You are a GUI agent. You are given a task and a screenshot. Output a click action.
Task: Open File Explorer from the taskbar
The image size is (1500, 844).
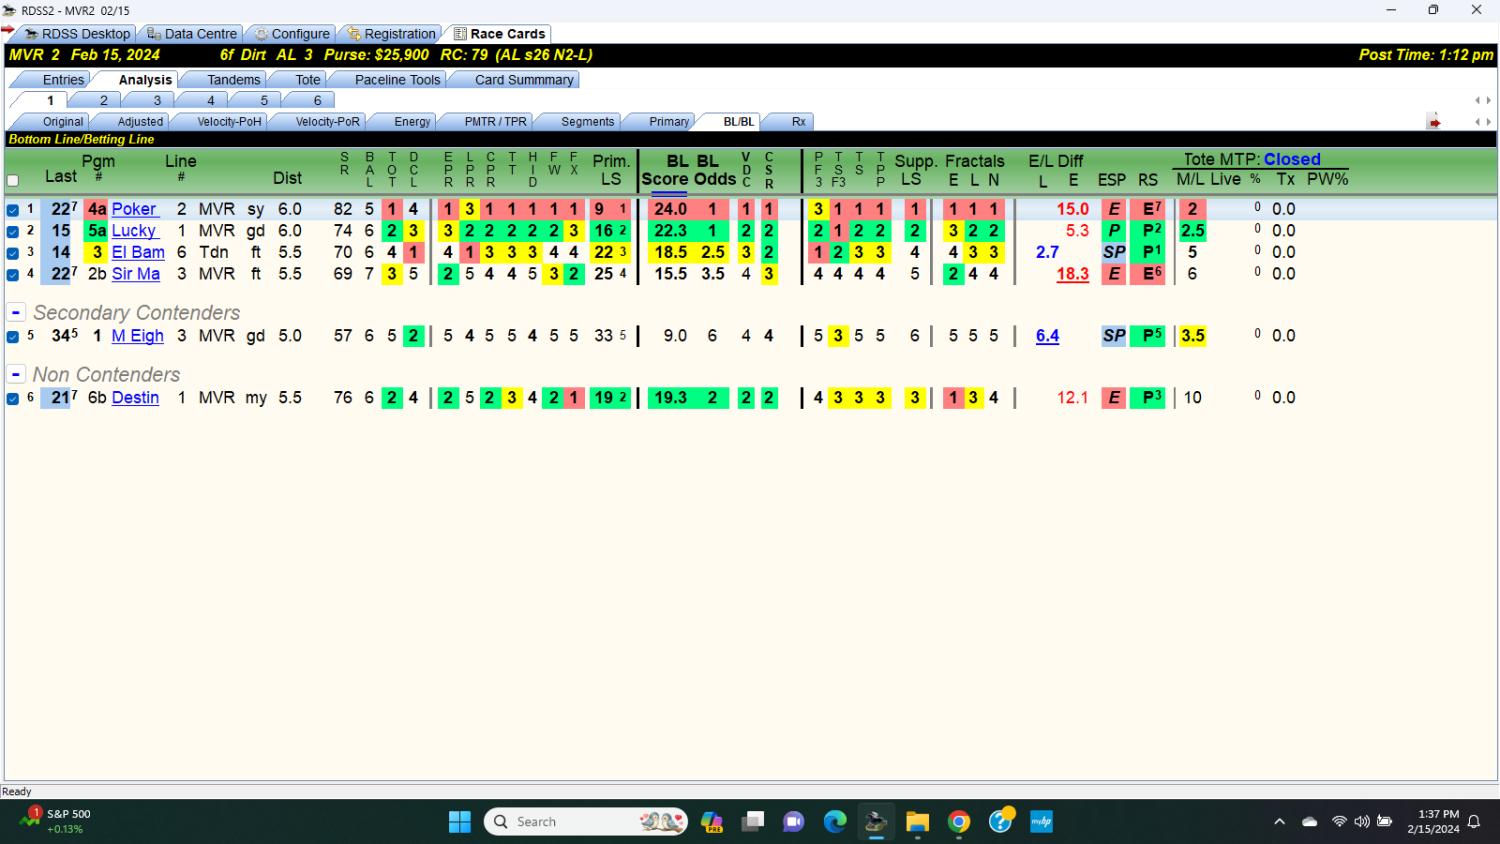click(x=917, y=822)
